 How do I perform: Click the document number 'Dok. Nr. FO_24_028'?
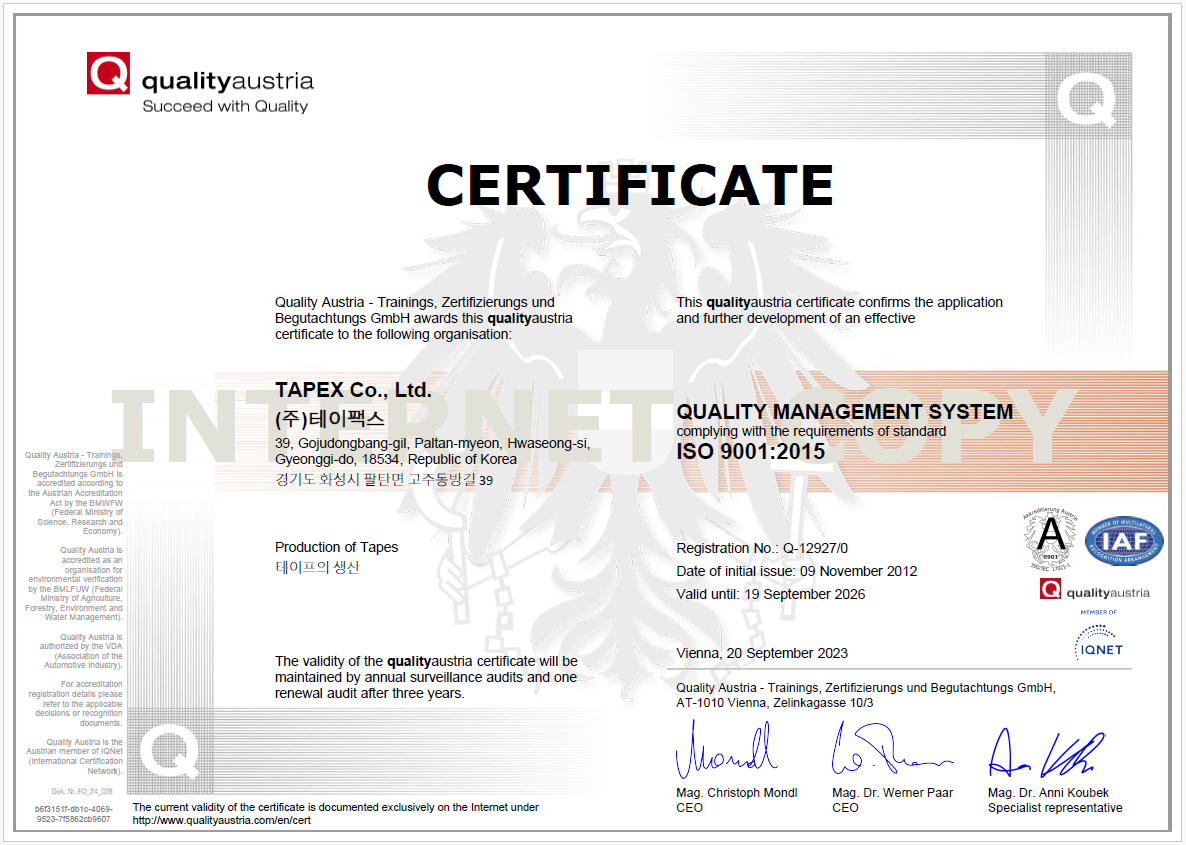point(82,792)
